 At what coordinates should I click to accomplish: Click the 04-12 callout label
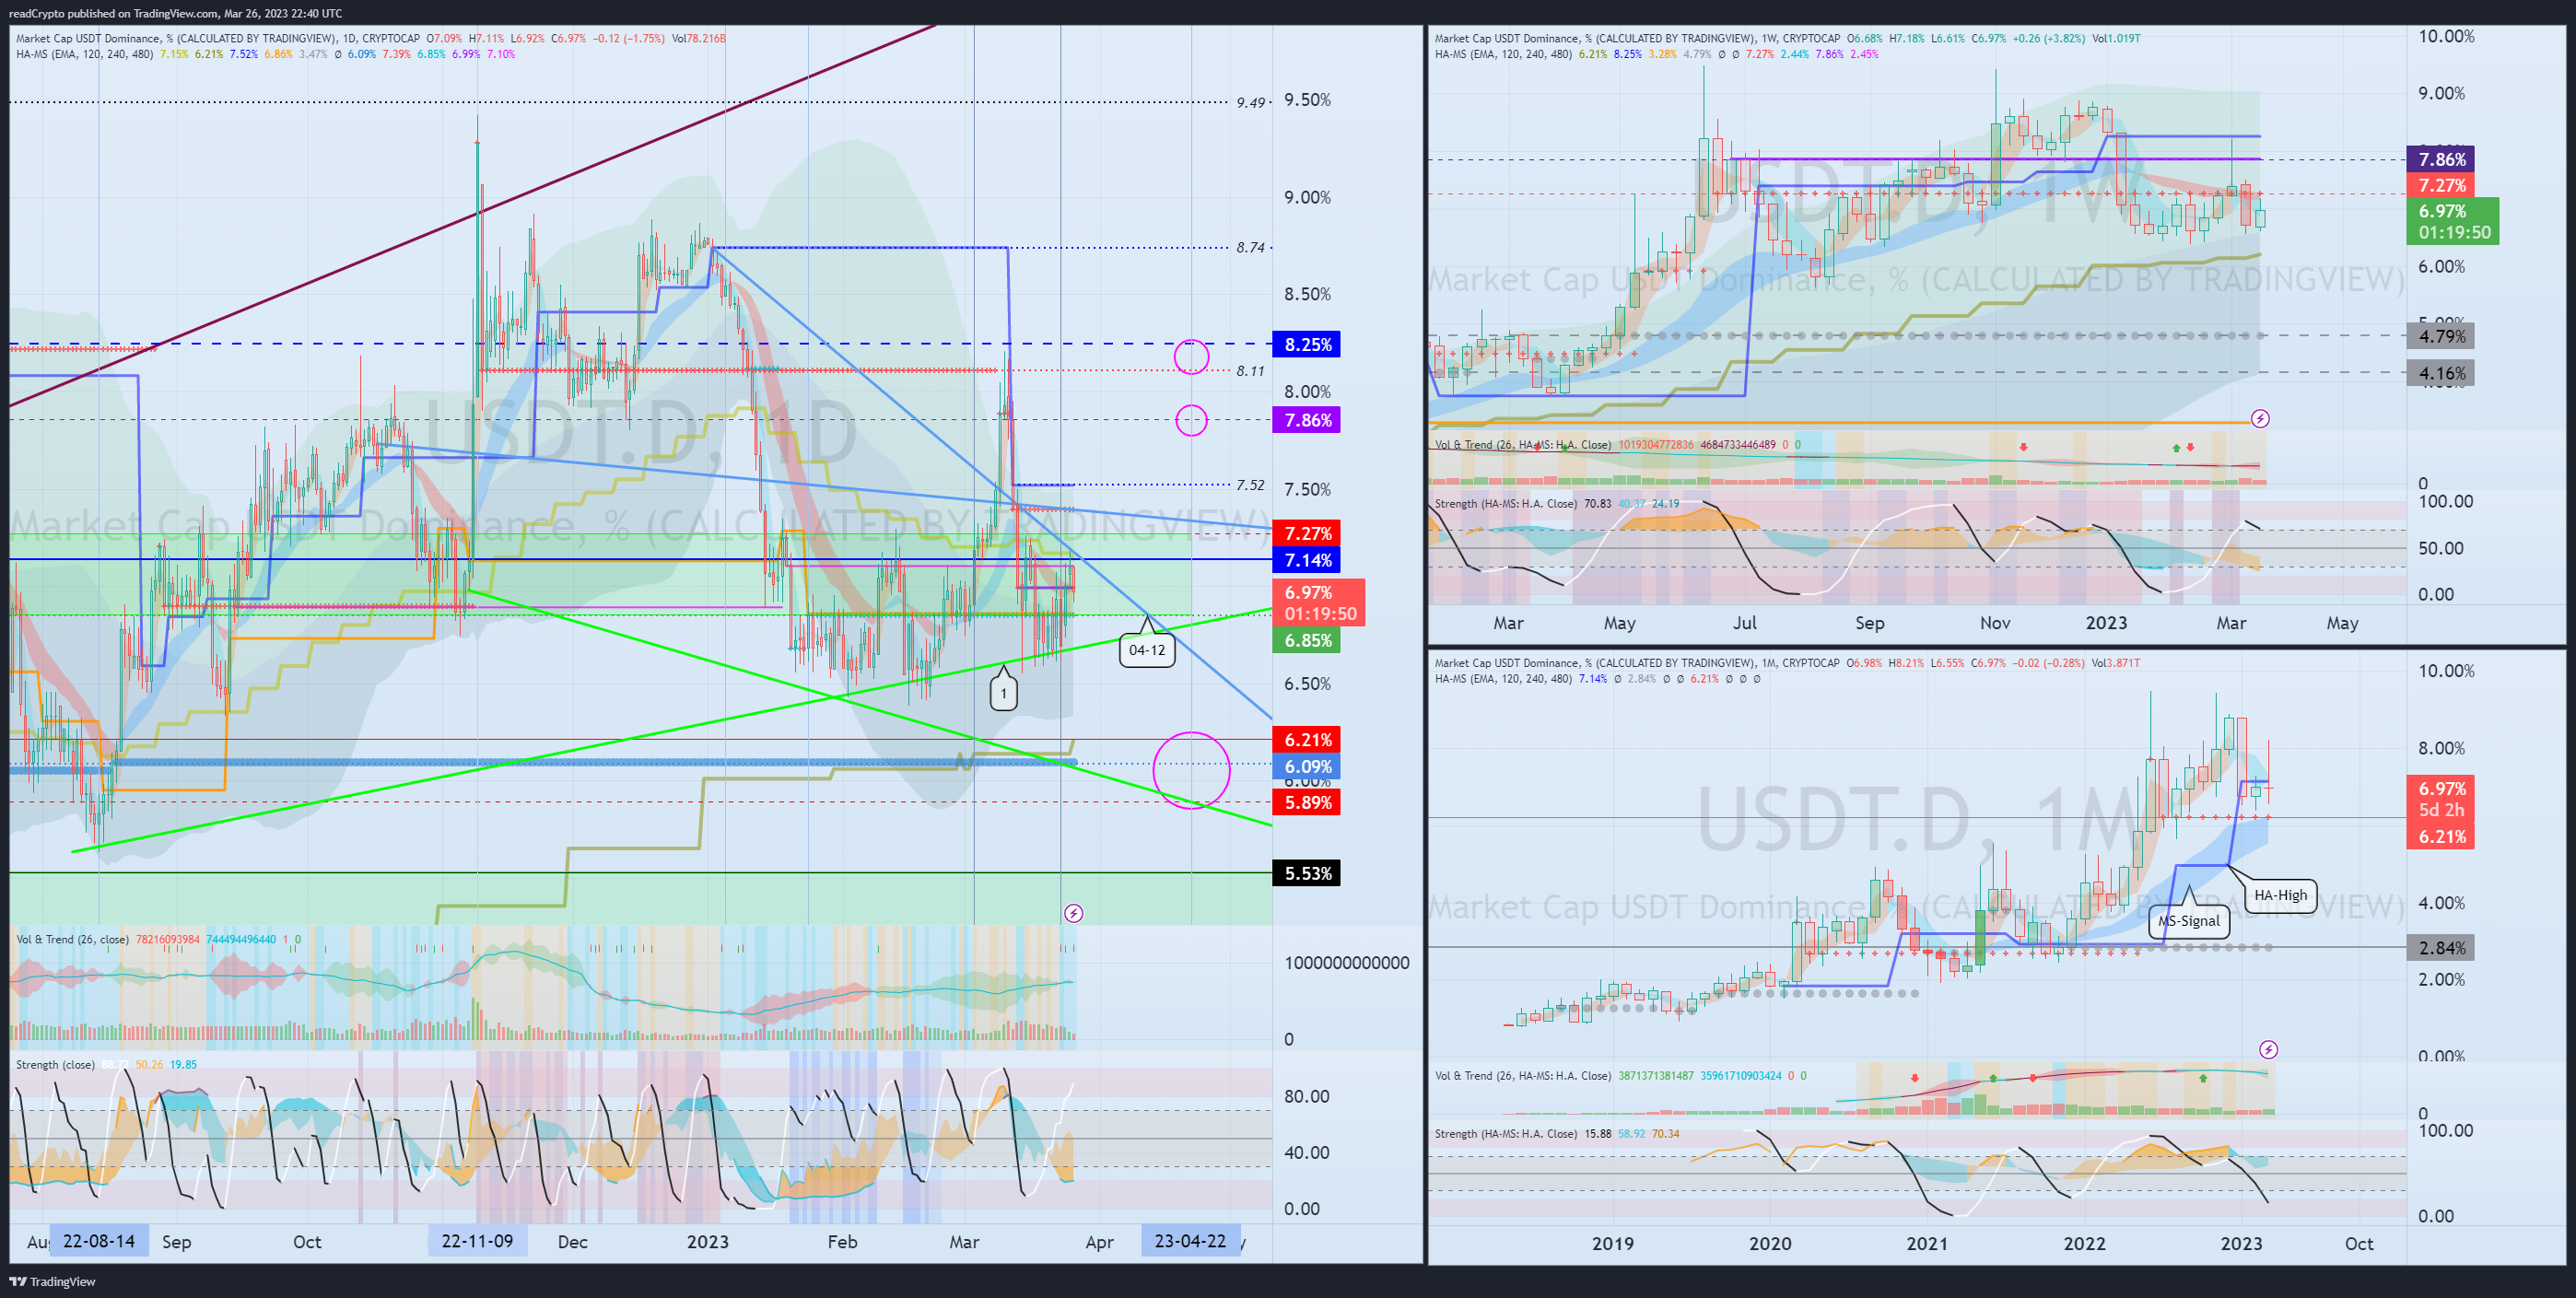coord(1147,650)
